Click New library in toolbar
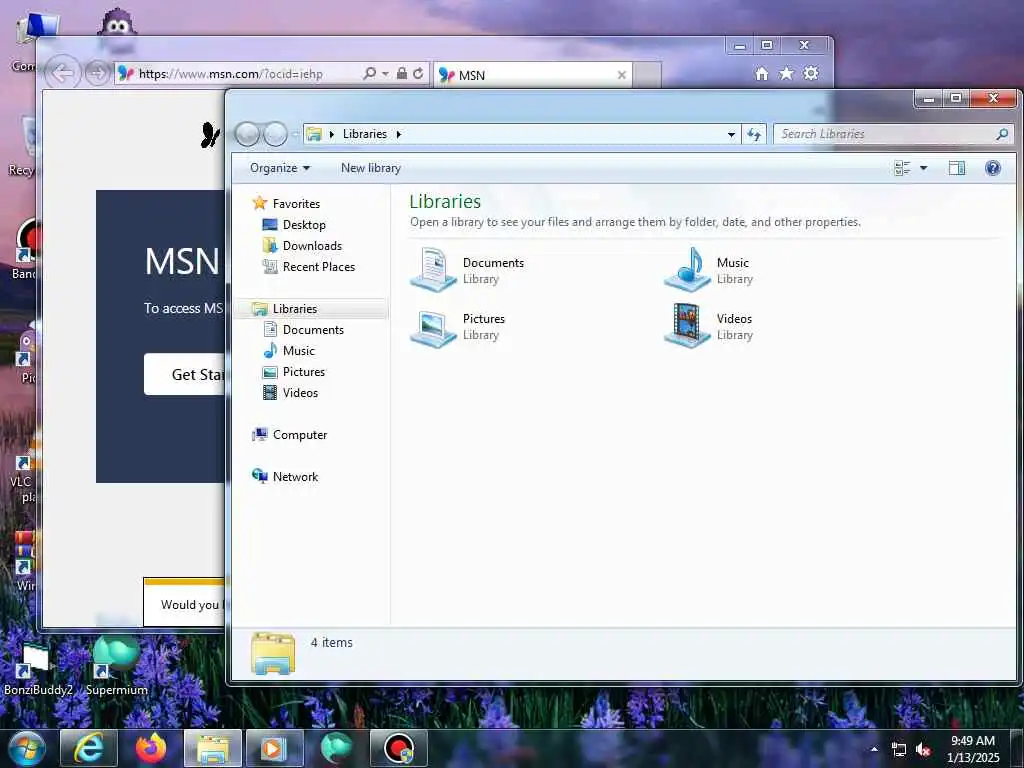The width and height of the screenshot is (1024, 768). click(371, 168)
